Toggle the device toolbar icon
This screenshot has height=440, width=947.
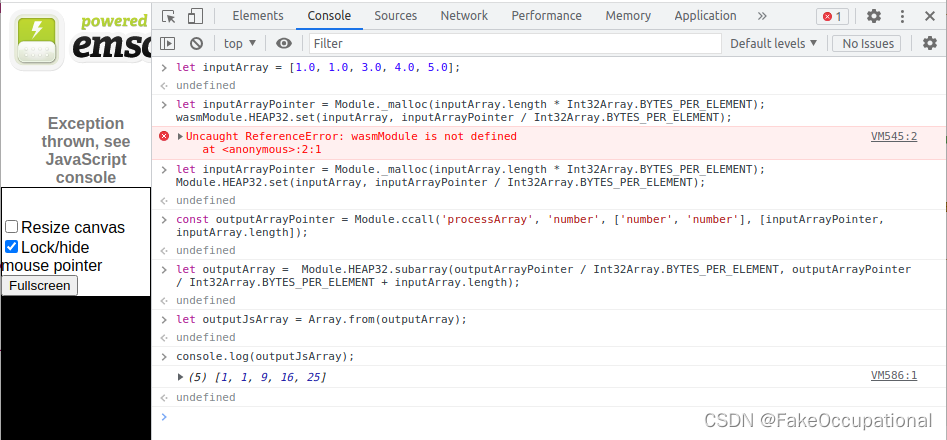coord(194,16)
